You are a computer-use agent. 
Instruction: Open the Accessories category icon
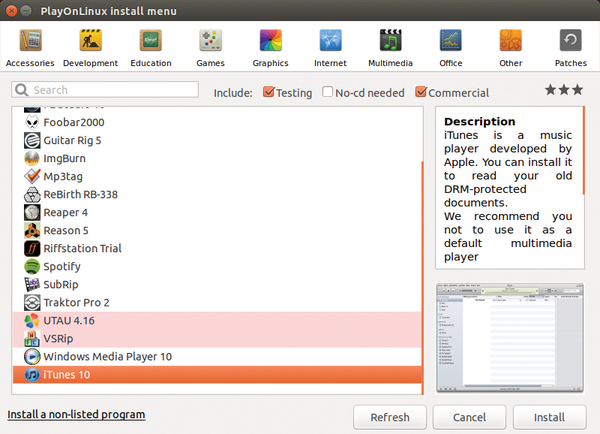(31, 40)
